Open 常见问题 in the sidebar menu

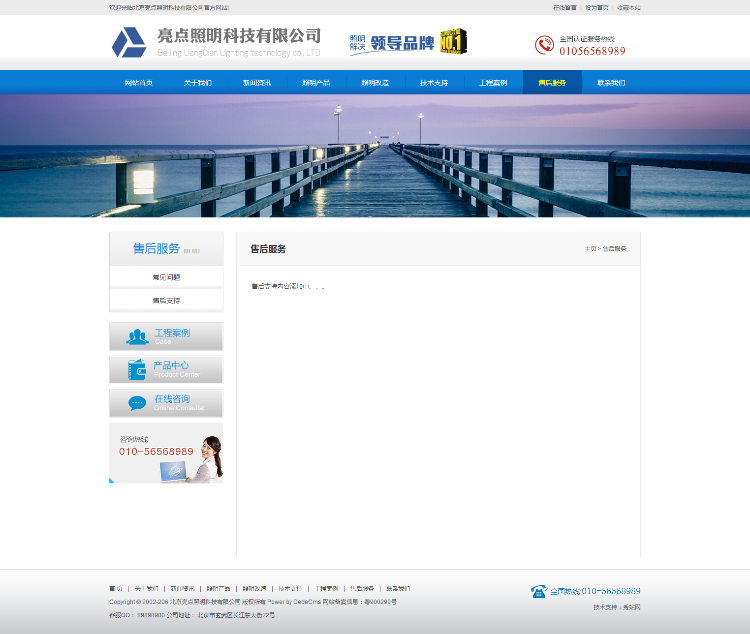(166, 277)
